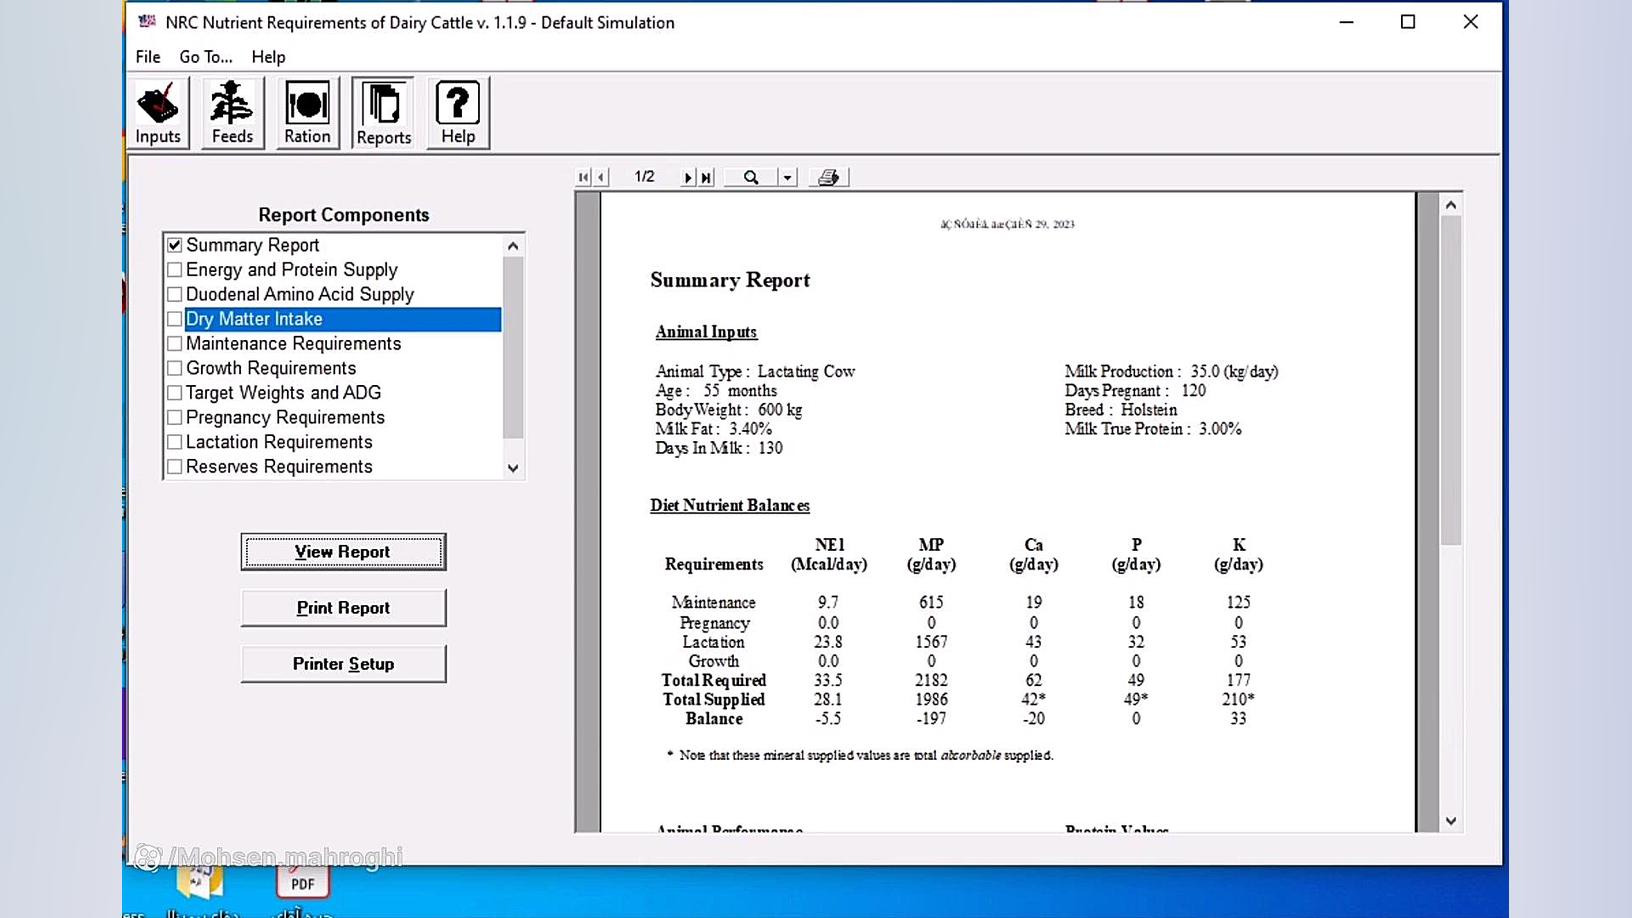Click the Total Required row label
This screenshot has height=918, width=1632.
(714, 681)
